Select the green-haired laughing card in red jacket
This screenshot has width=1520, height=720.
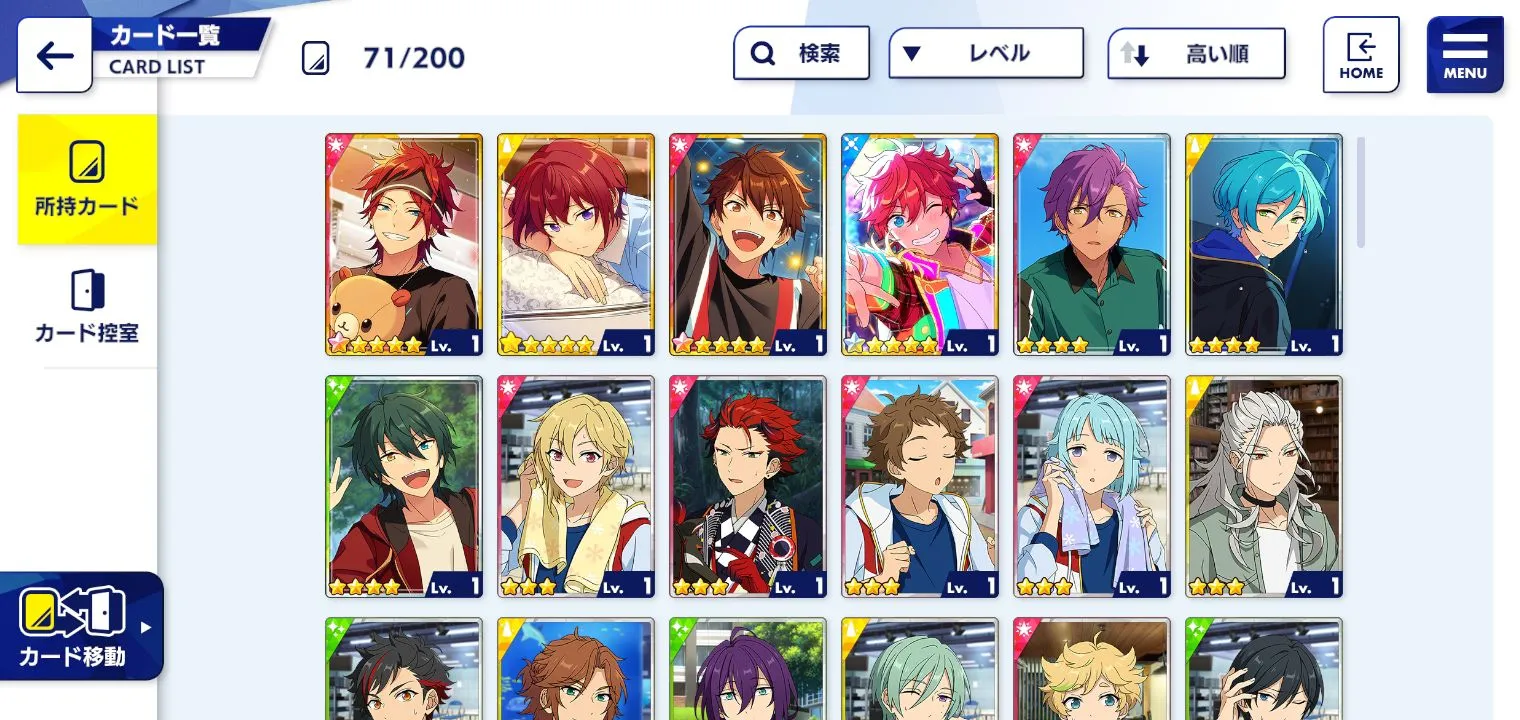coord(404,487)
